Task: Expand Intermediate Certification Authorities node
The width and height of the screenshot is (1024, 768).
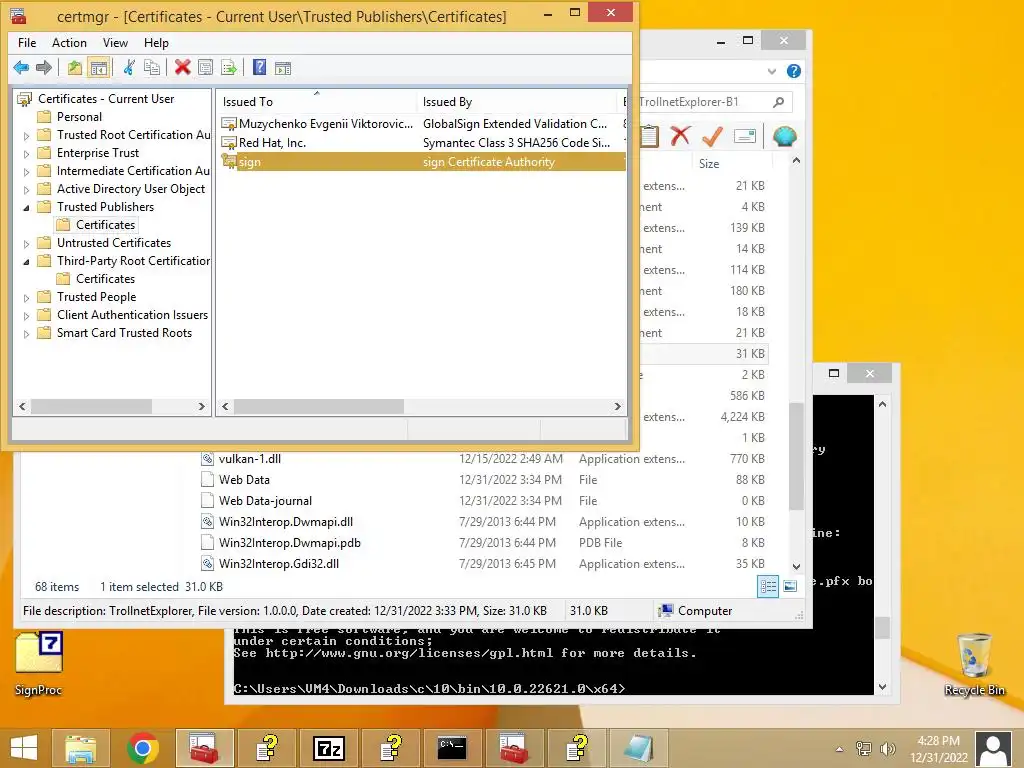Action: coord(26,172)
